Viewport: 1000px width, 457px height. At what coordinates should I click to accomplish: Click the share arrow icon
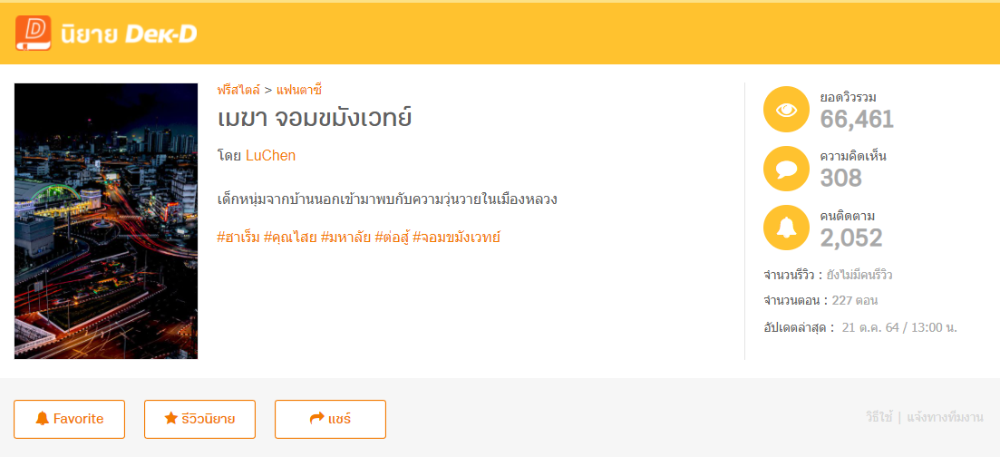point(317,419)
